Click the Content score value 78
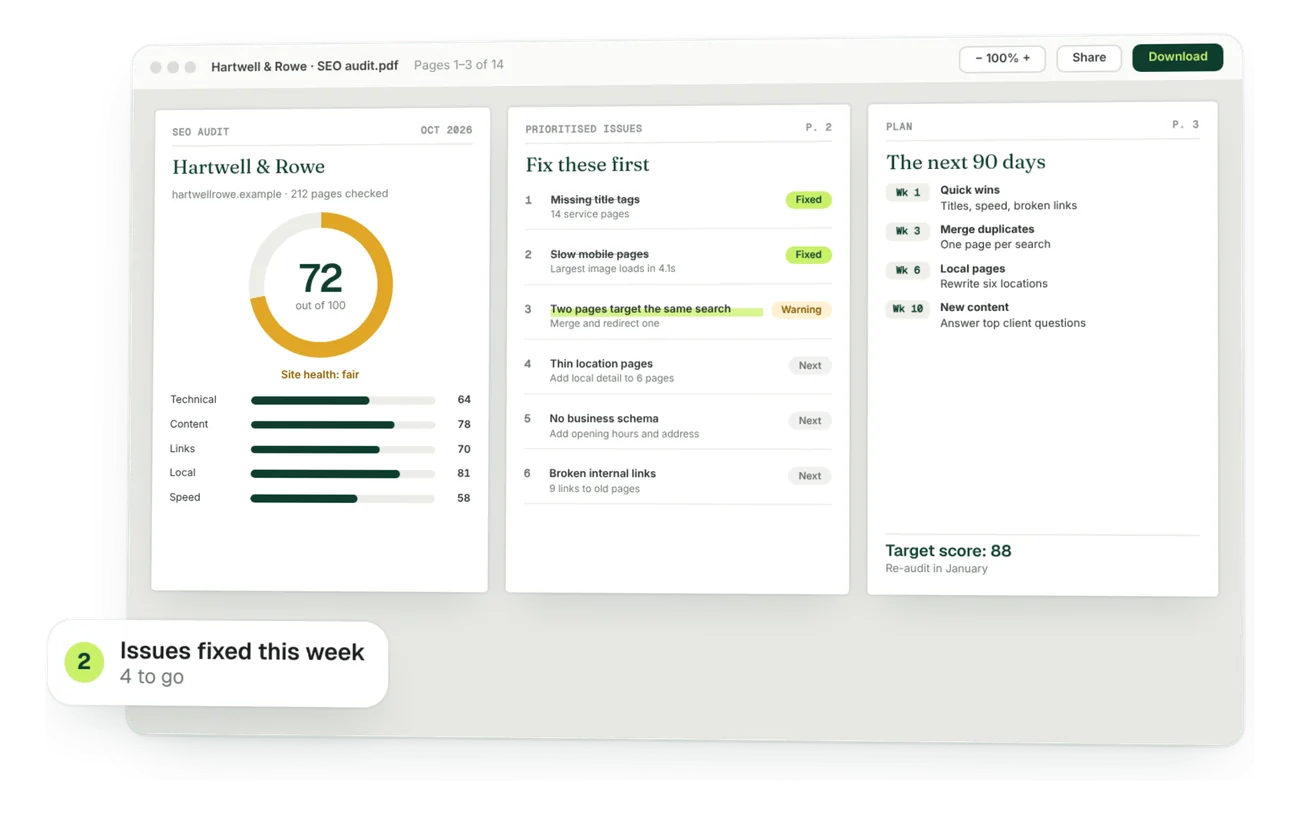The width and height of the screenshot is (1300, 813). [x=464, y=425]
